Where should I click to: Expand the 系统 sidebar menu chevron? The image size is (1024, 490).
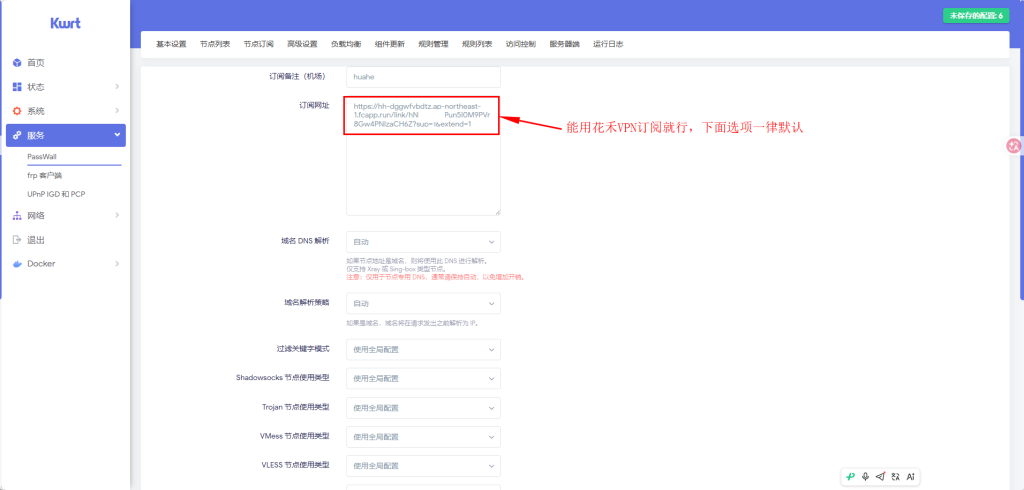117,111
